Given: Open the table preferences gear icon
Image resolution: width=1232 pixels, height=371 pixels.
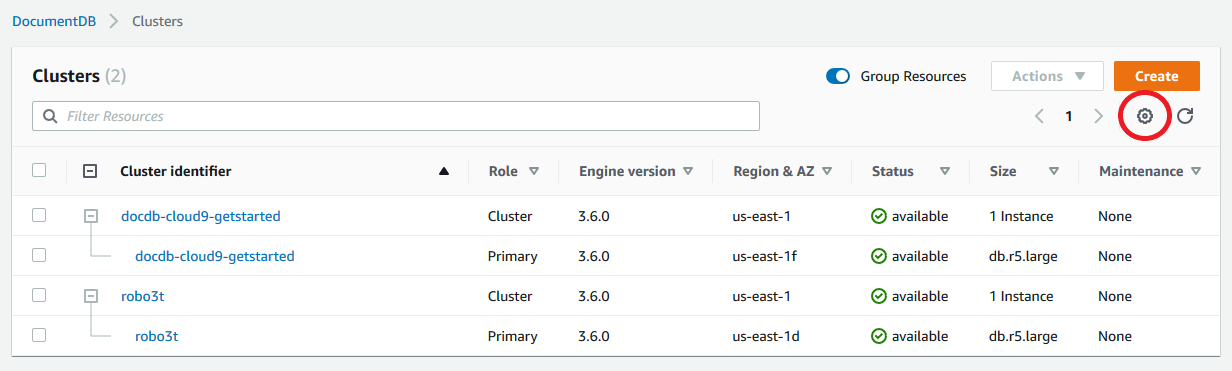Looking at the screenshot, I should [1145, 116].
